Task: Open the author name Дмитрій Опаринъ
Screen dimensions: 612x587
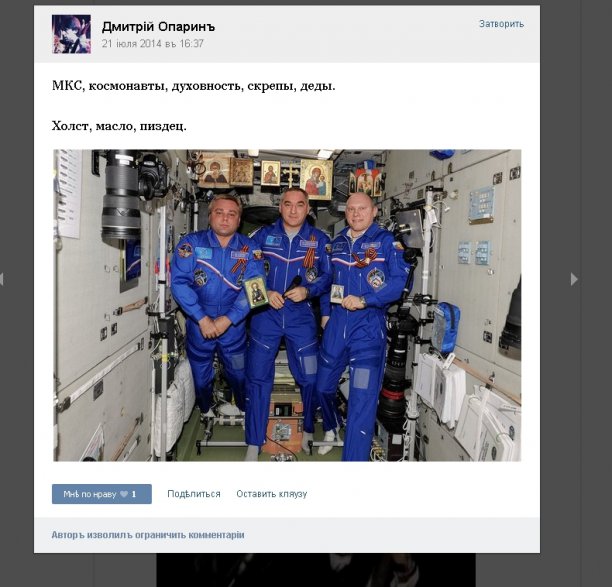Action: [x=158, y=26]
